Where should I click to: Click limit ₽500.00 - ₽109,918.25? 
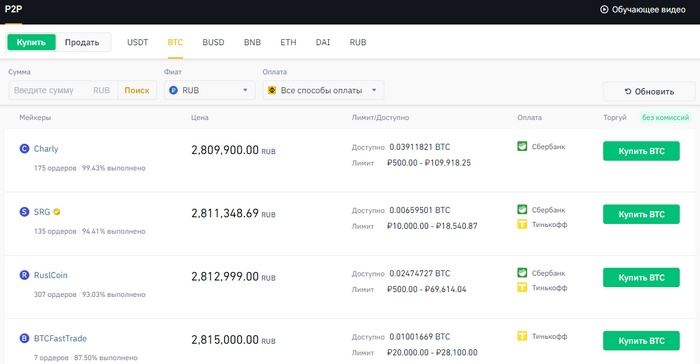429,163
